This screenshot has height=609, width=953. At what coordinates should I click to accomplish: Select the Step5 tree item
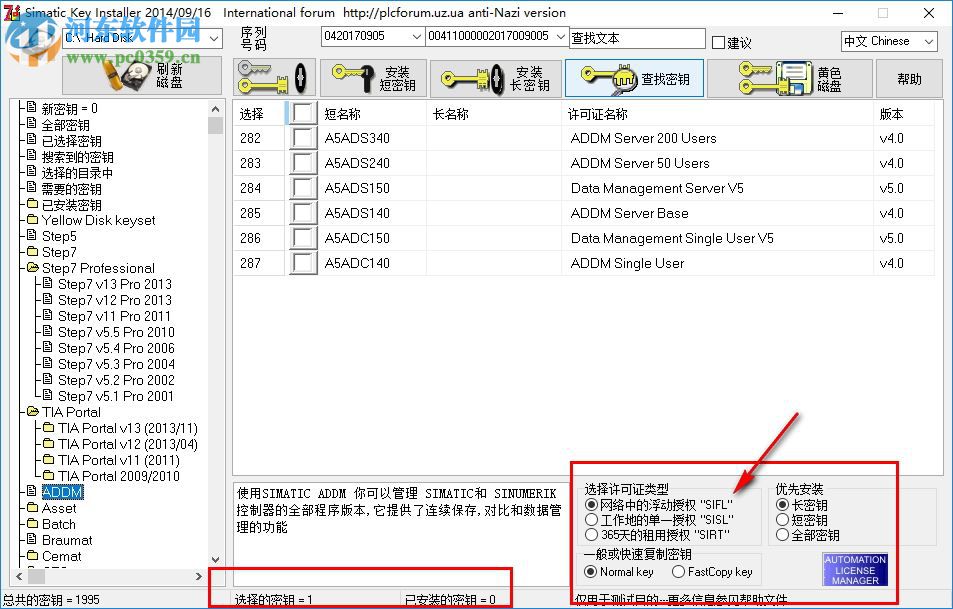[59, 236]
